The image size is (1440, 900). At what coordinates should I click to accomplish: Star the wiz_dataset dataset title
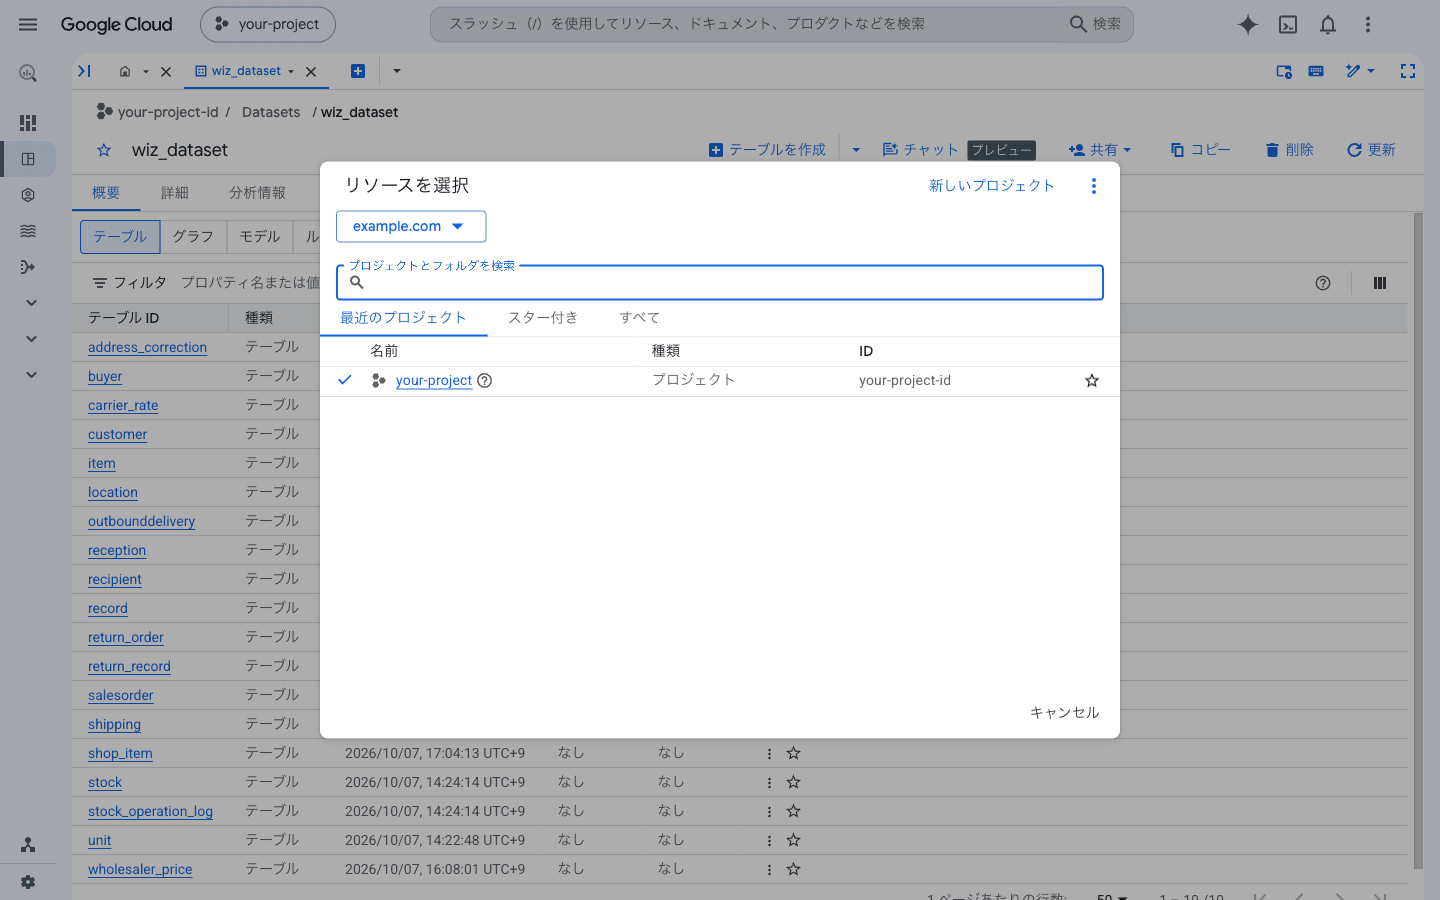104,150
